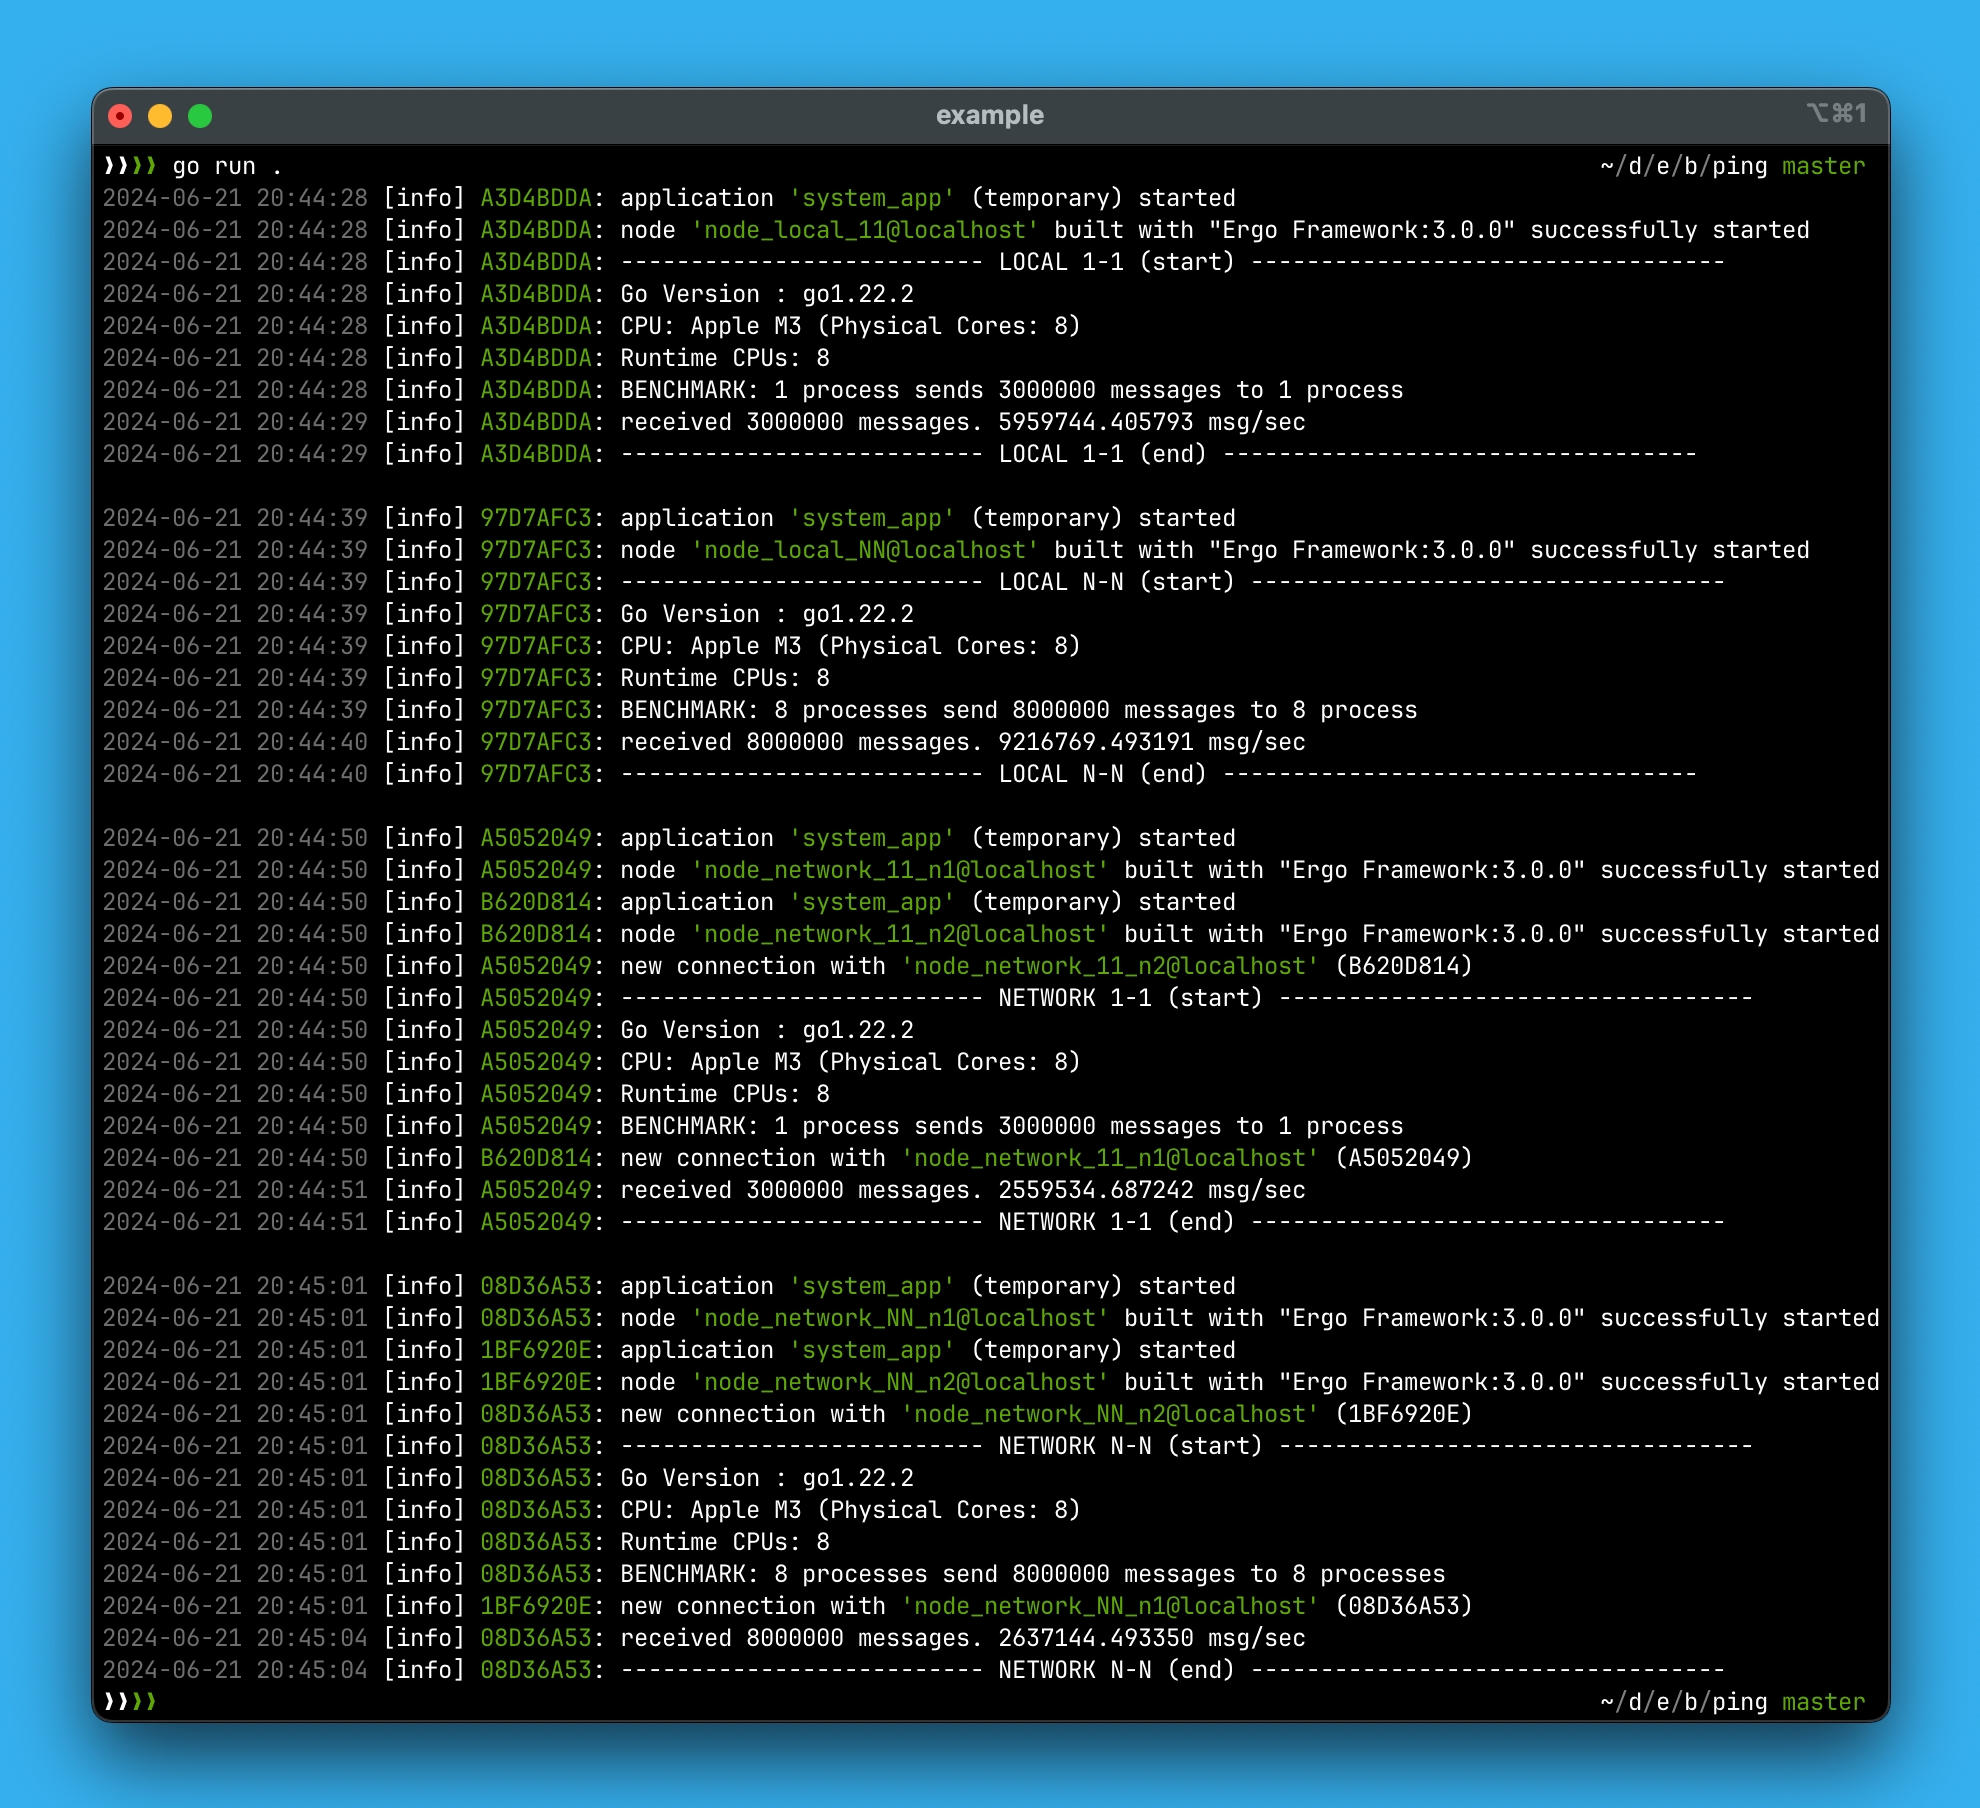Click the 'example' window title

(989, 115)
